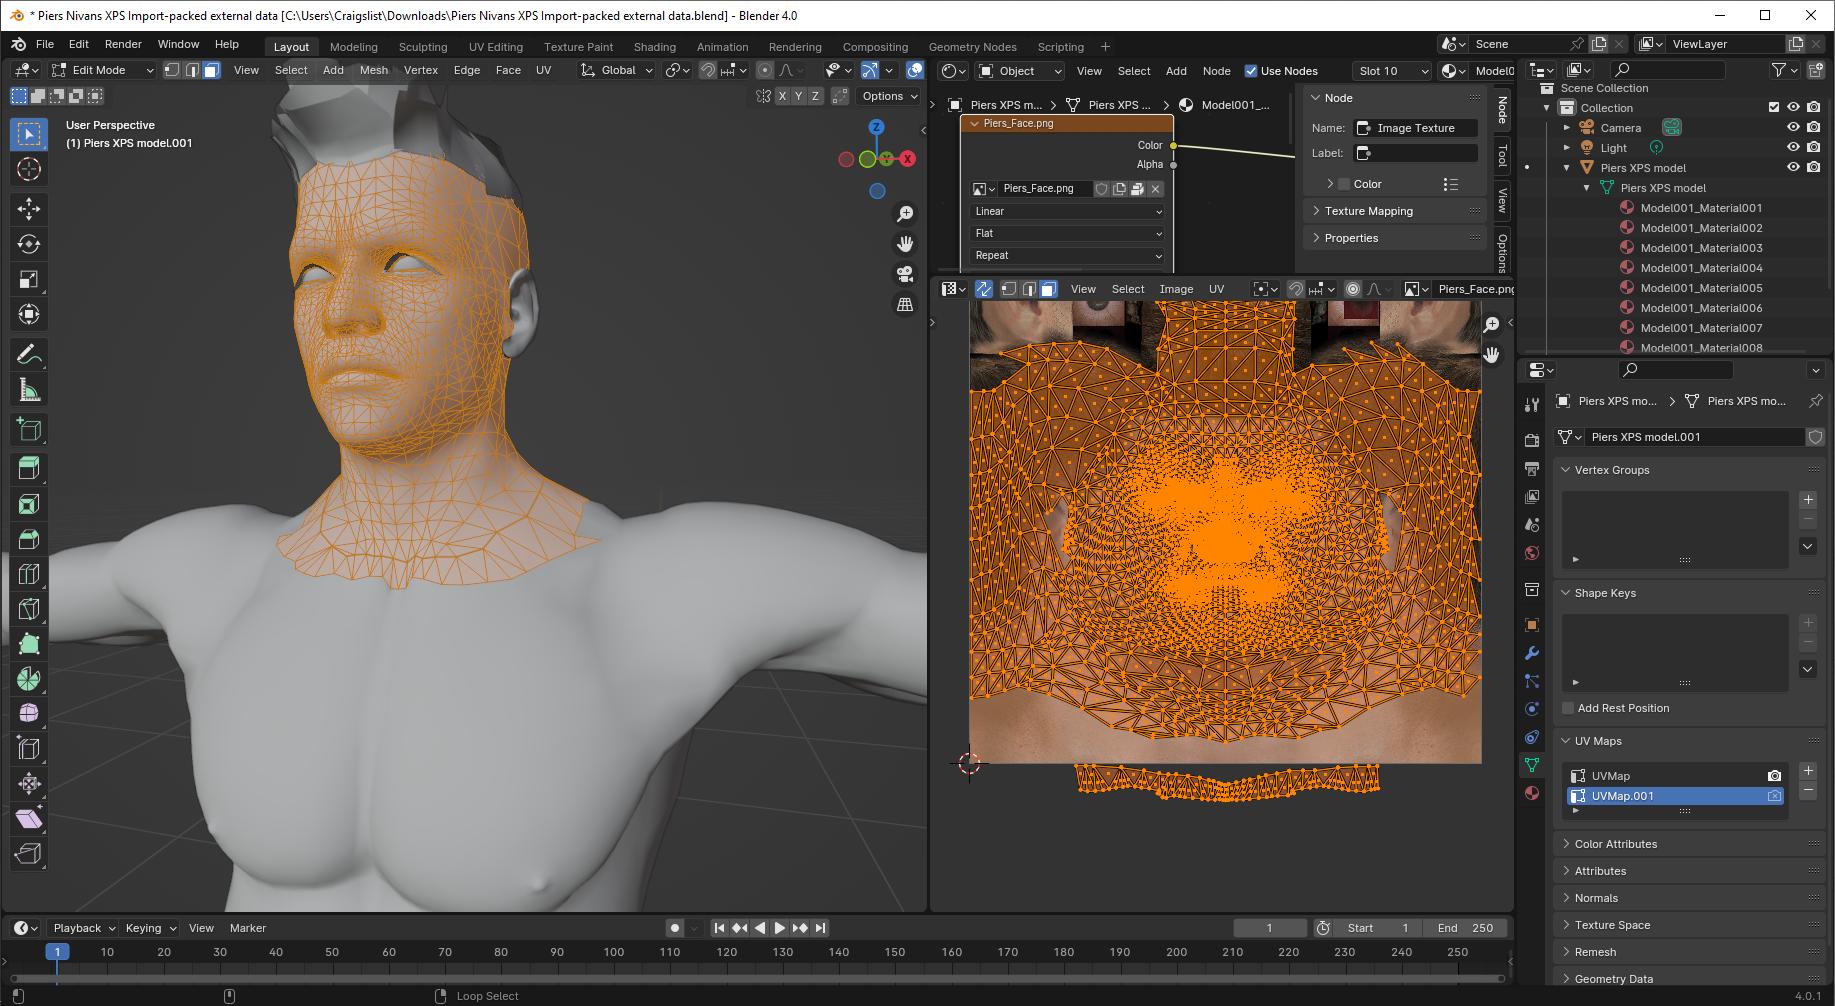Open Object Data properties tab icon

pyautogui.click(x=1531, y=765)
